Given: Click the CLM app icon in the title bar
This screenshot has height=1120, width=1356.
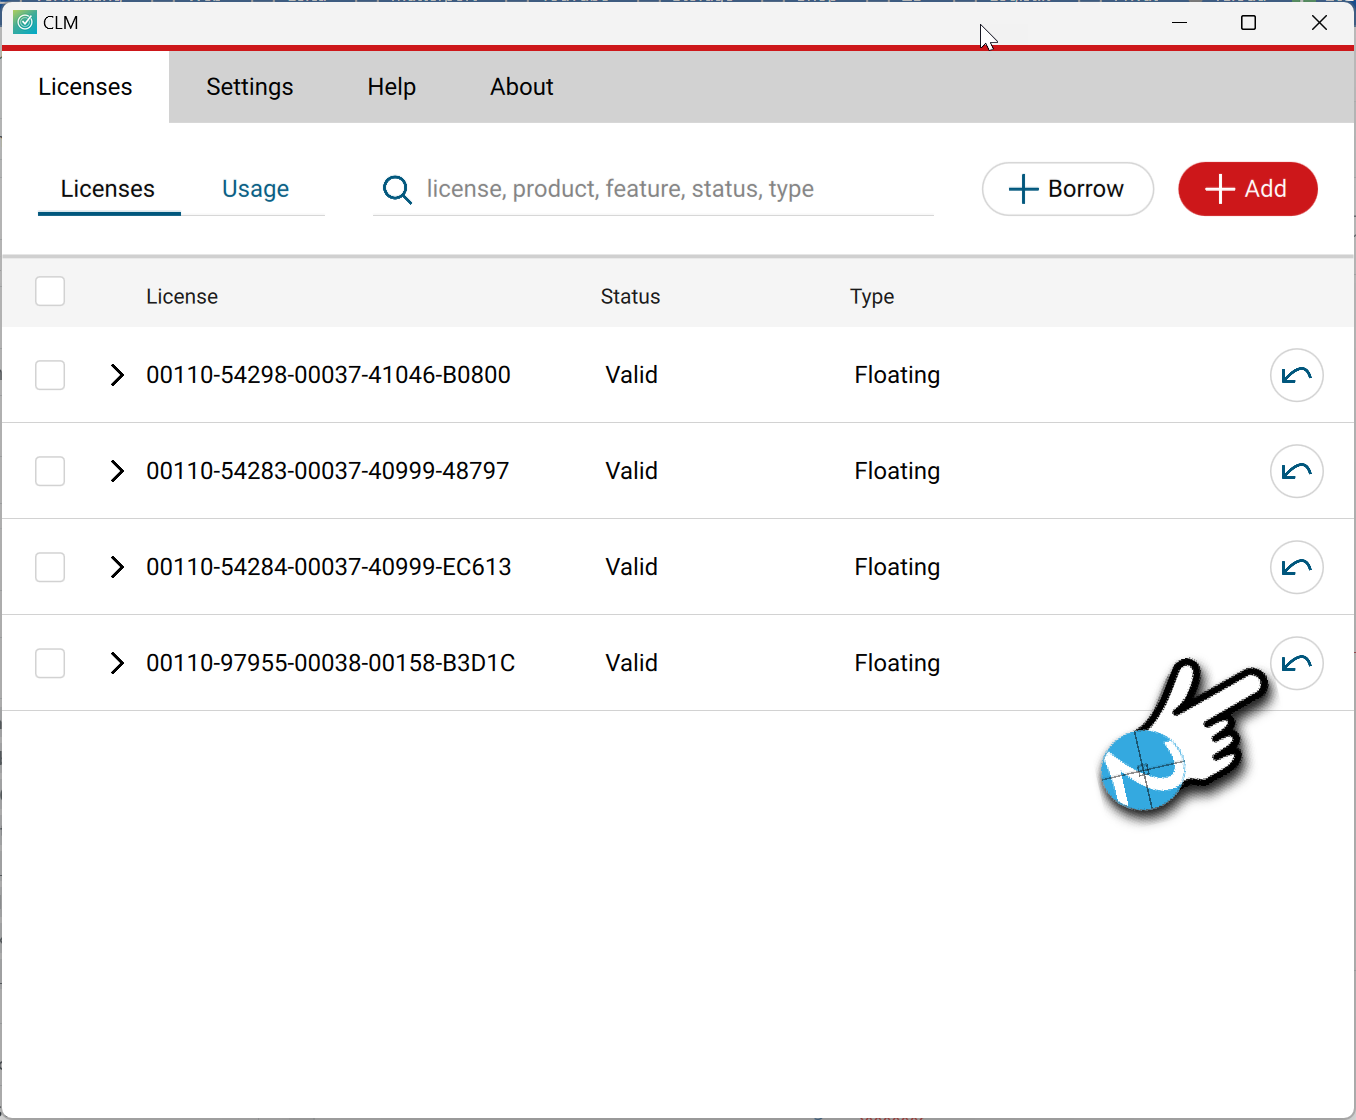Looking at the screenshot, I should pyautogui.click(x=25, y=22).
